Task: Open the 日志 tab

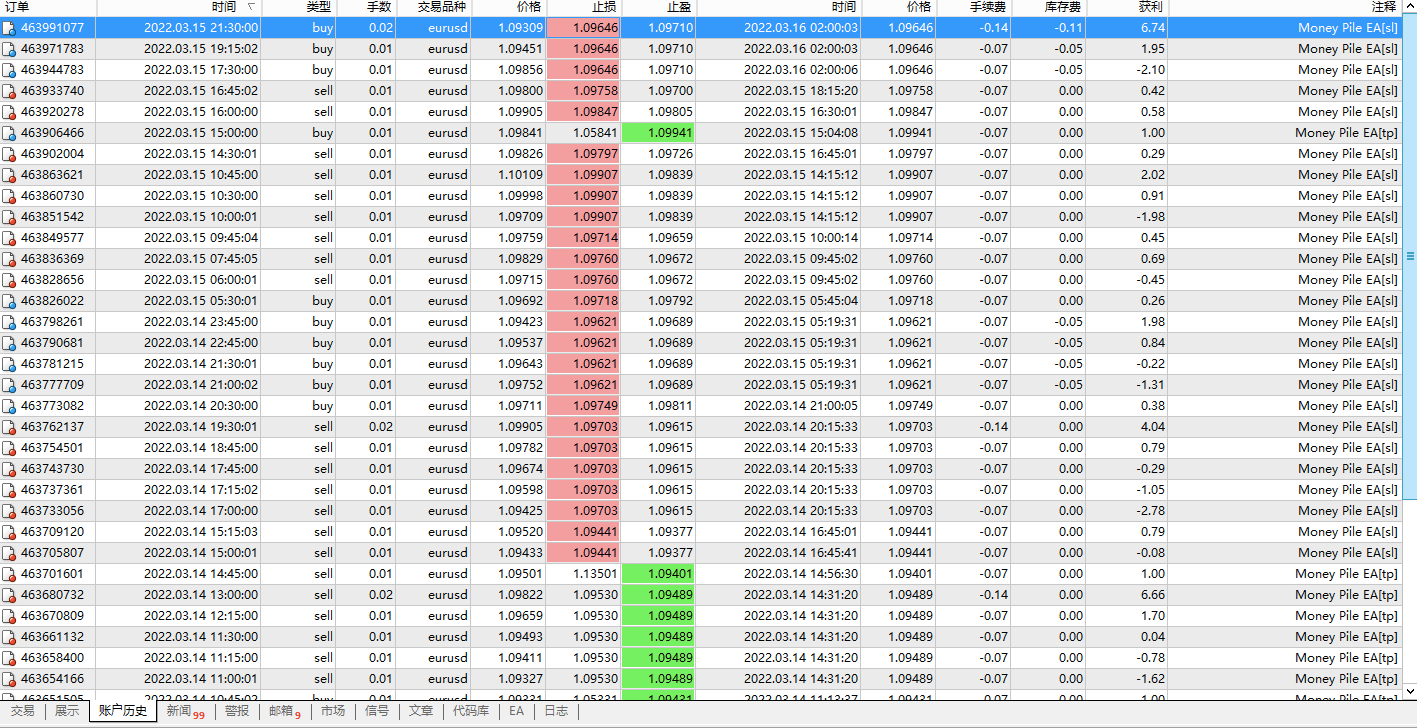Action: (556, 711)
